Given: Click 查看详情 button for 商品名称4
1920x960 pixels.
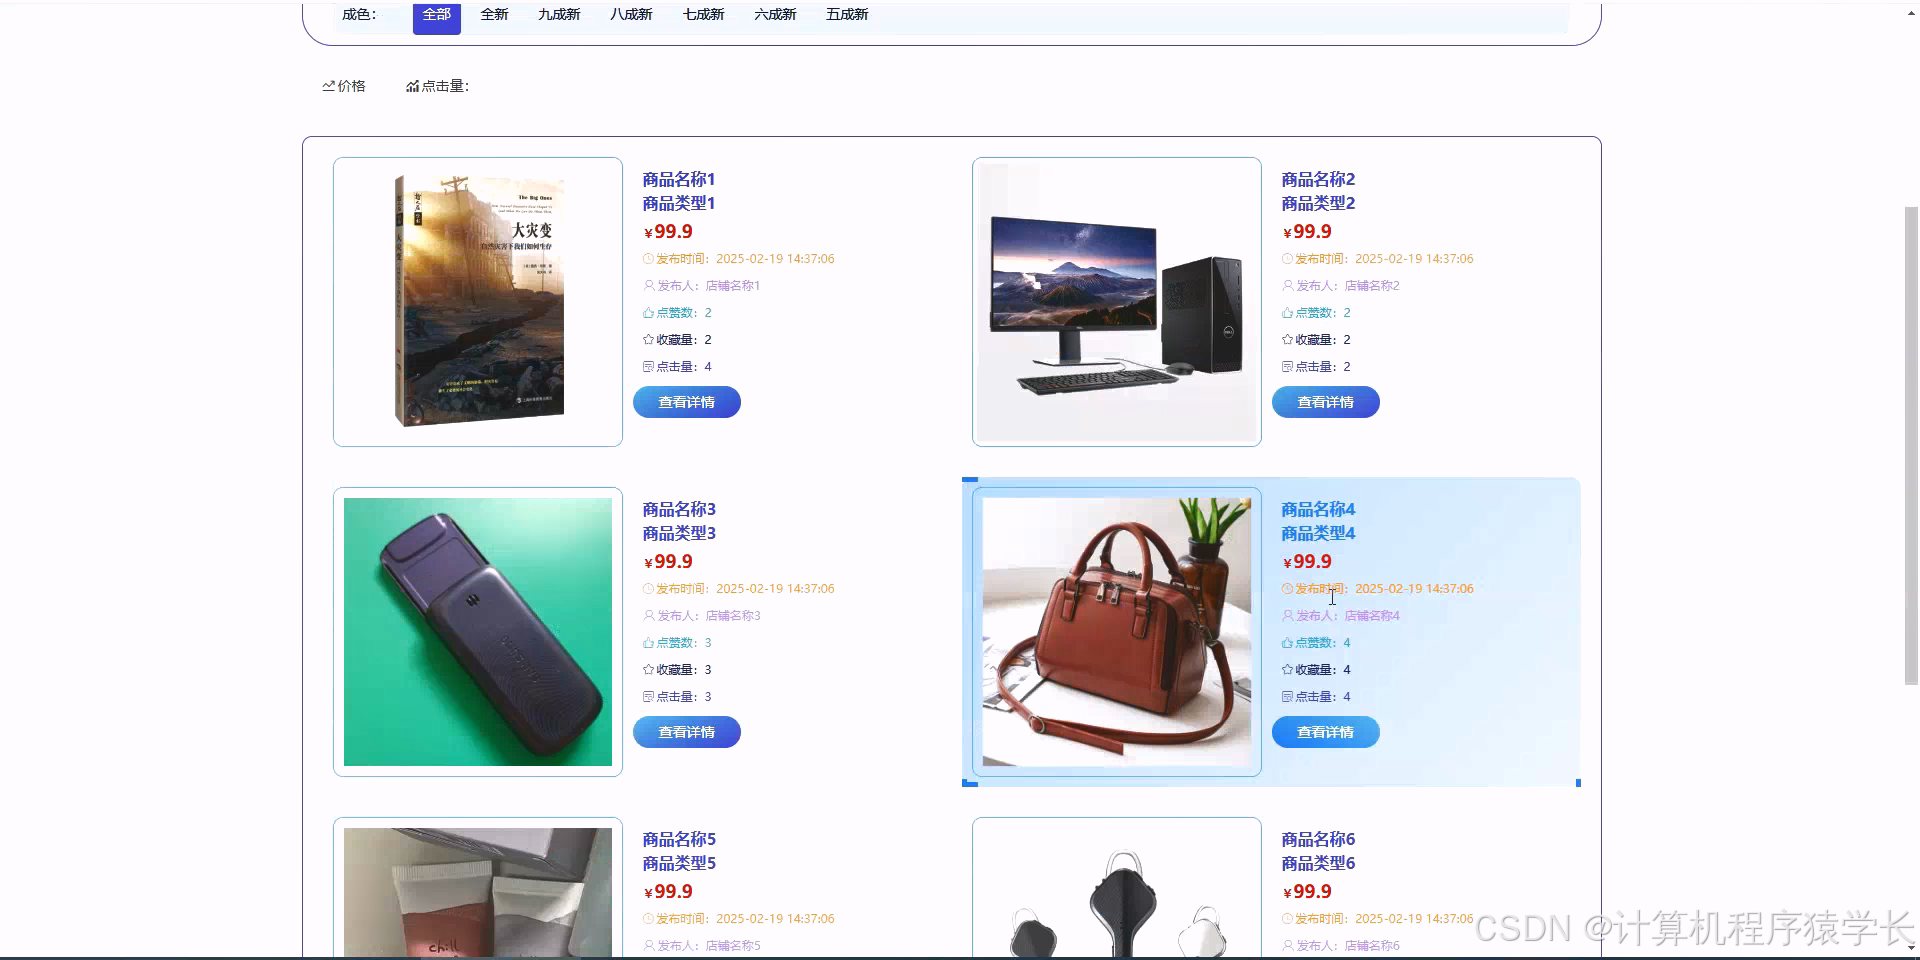Looking at the screenshot, I should pyautogui.click(x=1325, y=731).
